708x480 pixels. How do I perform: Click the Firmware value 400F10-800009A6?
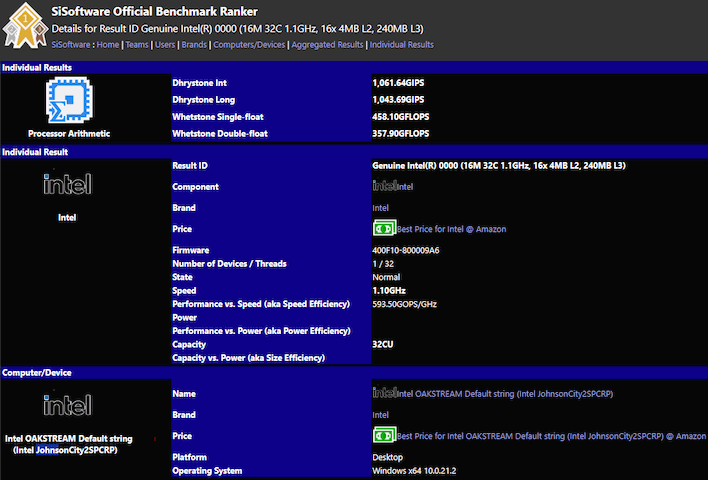(405, 250)
